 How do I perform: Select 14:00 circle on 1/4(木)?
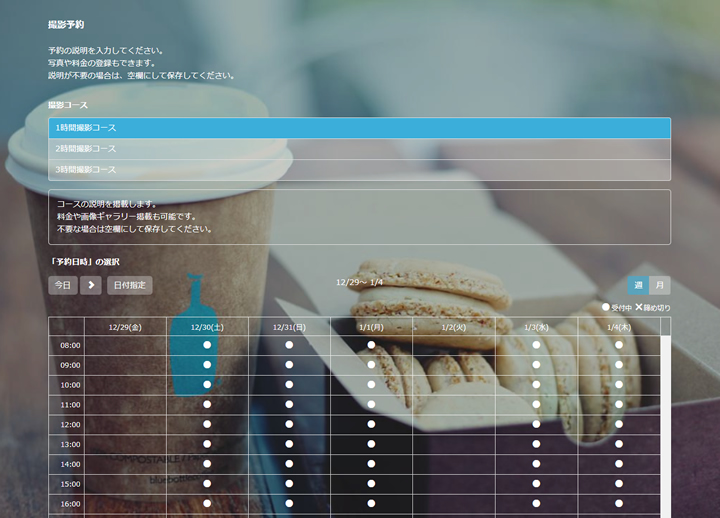click(618, 464)
